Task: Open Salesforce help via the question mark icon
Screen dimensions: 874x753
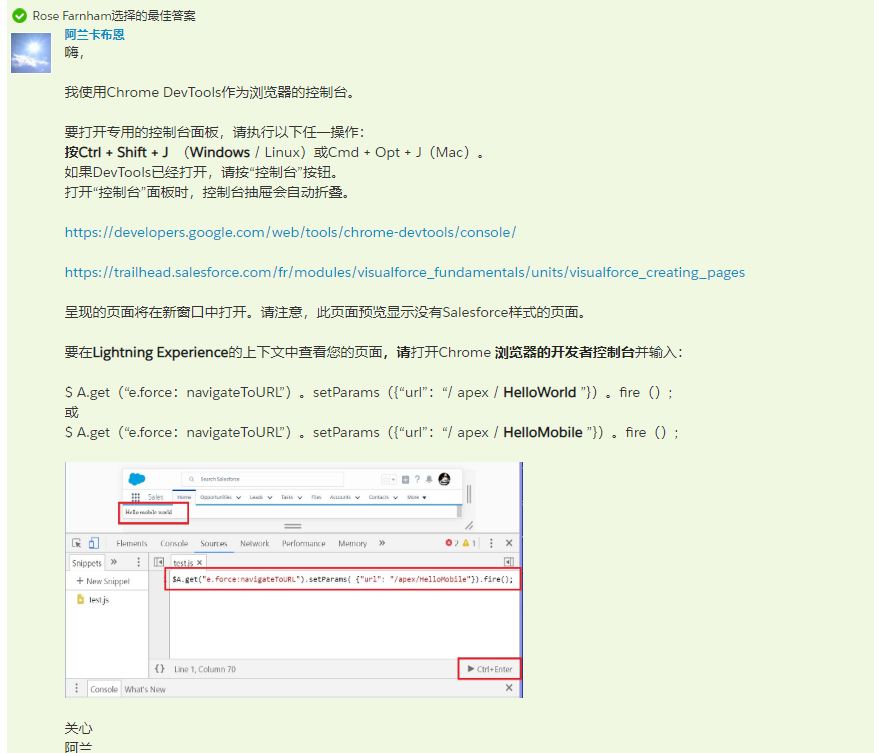Action: coord(418,478)
